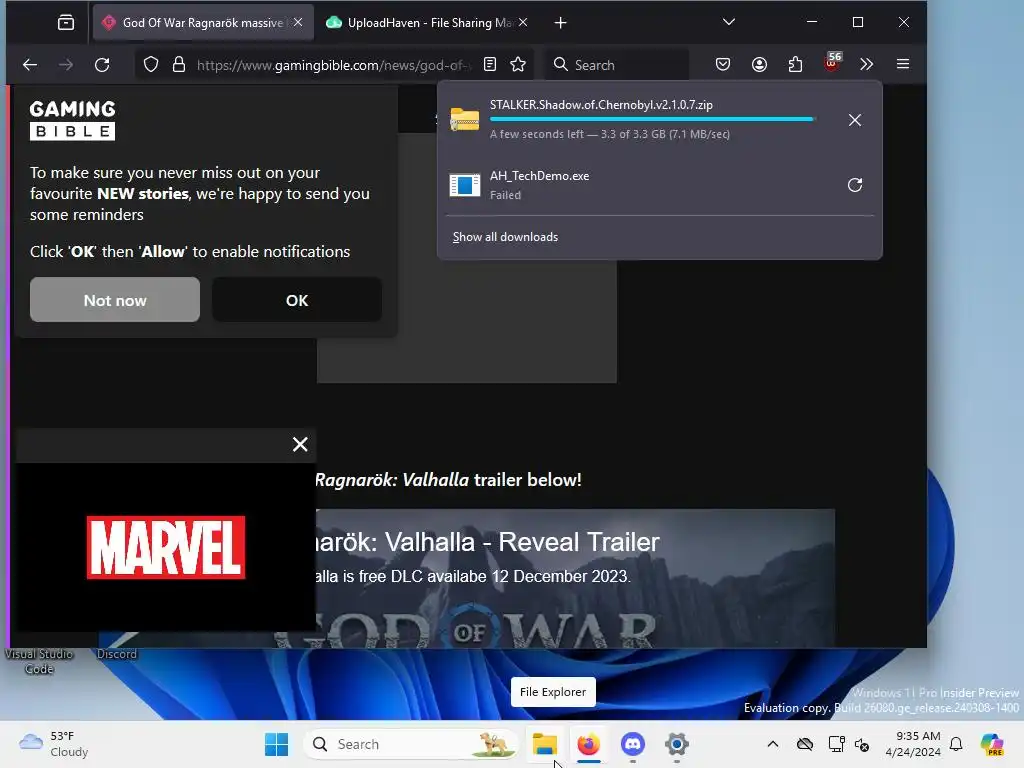
Task: Open Settings from taskbar
Action: click(x=677, y=744)
